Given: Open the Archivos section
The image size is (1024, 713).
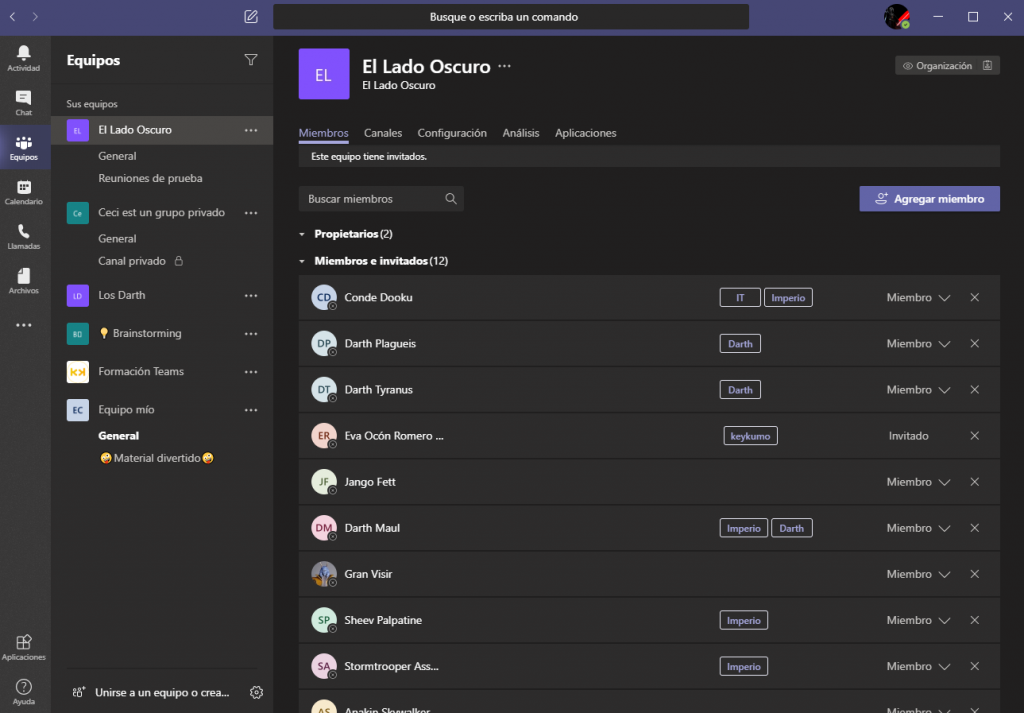Looking at the screenshot, I should click(23, 278).
